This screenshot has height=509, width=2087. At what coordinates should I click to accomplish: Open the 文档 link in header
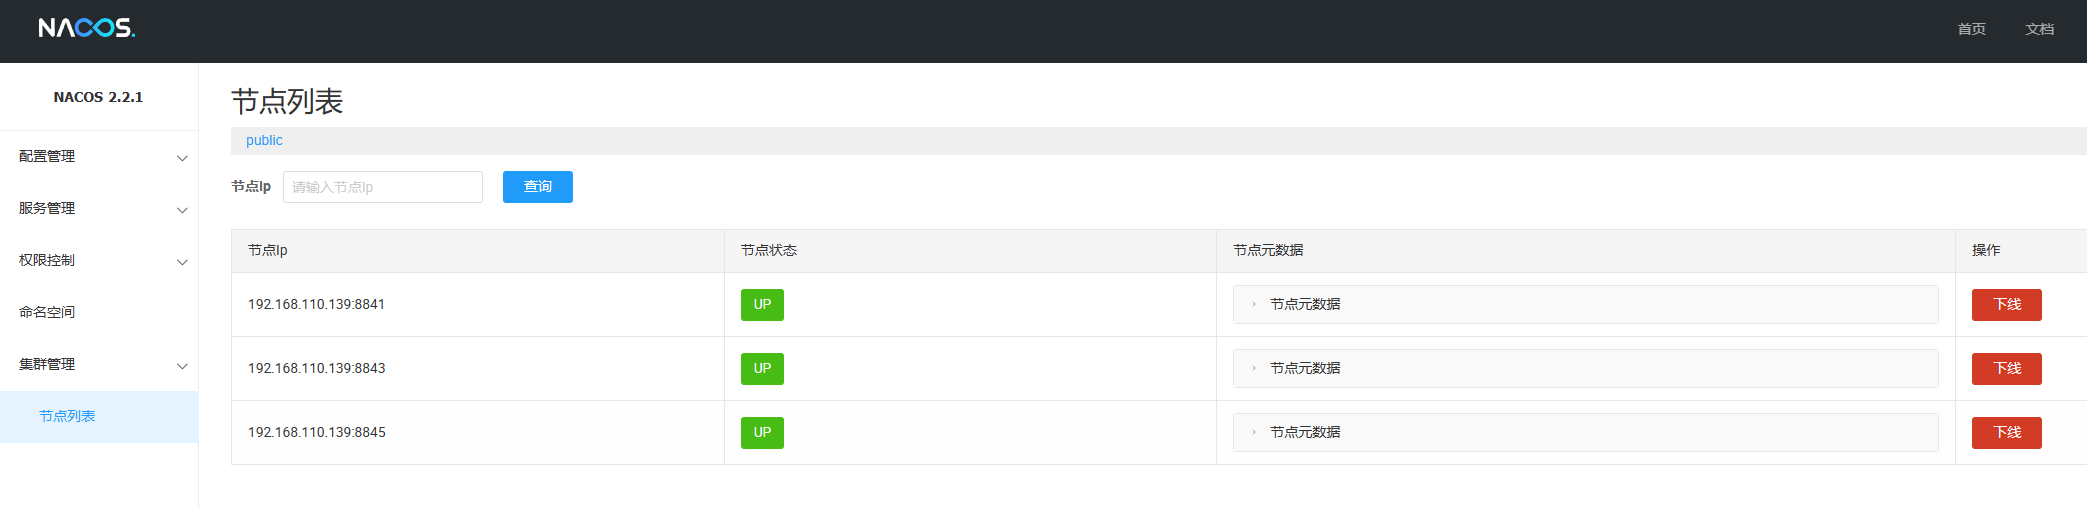pos(2039,29)
